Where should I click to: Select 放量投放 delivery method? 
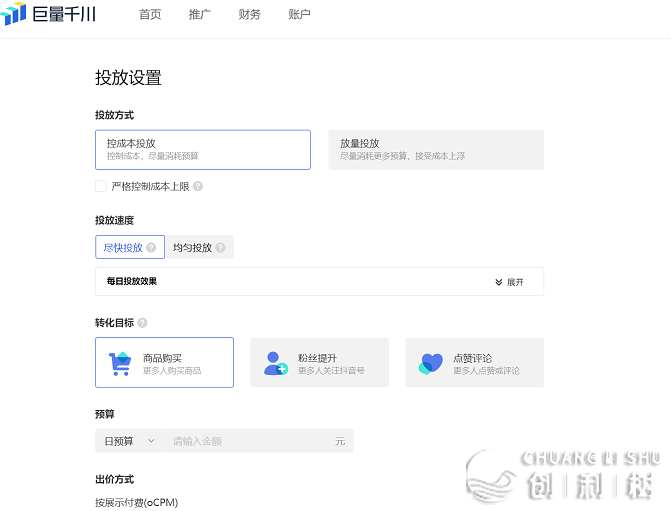pos(435,149)
